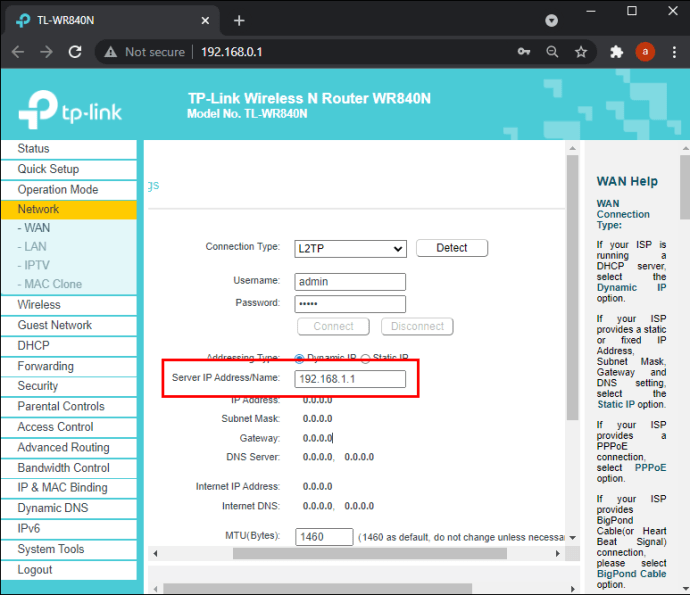Open Quick Setup in sidebar

[69, 169]
